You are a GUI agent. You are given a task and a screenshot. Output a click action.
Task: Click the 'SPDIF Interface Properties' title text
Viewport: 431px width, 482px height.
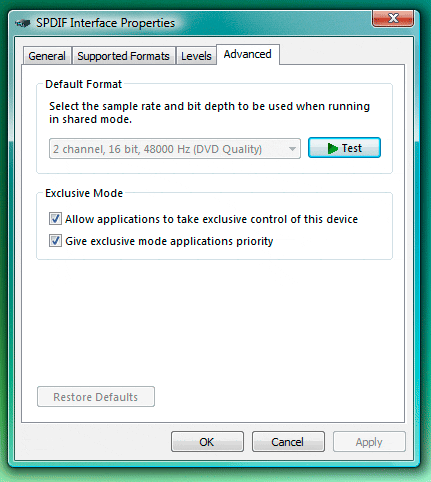tap(105, 23)
